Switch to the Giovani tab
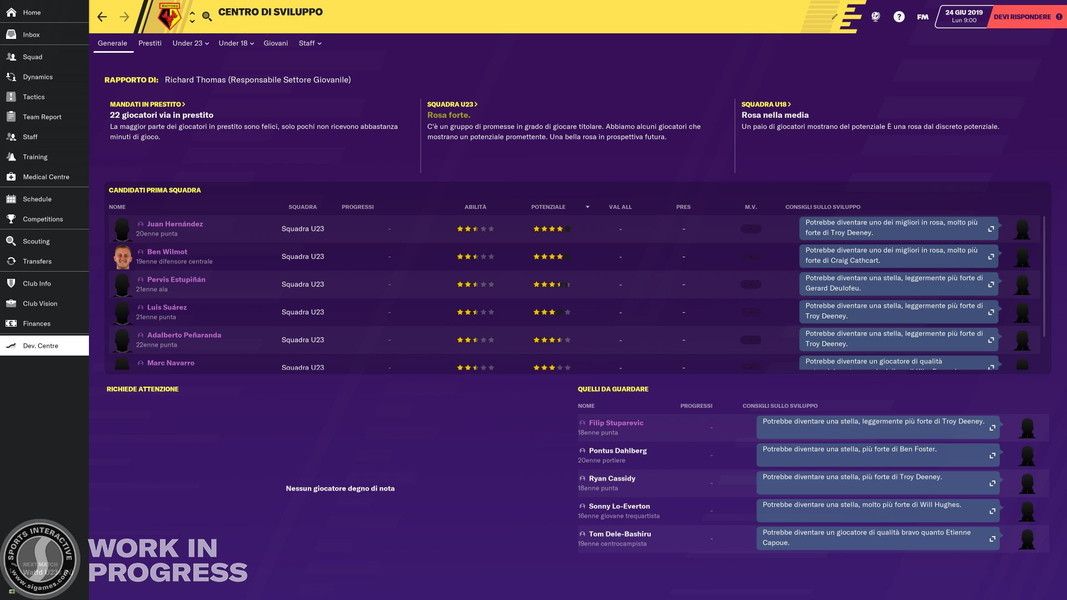 pos(276,43)
